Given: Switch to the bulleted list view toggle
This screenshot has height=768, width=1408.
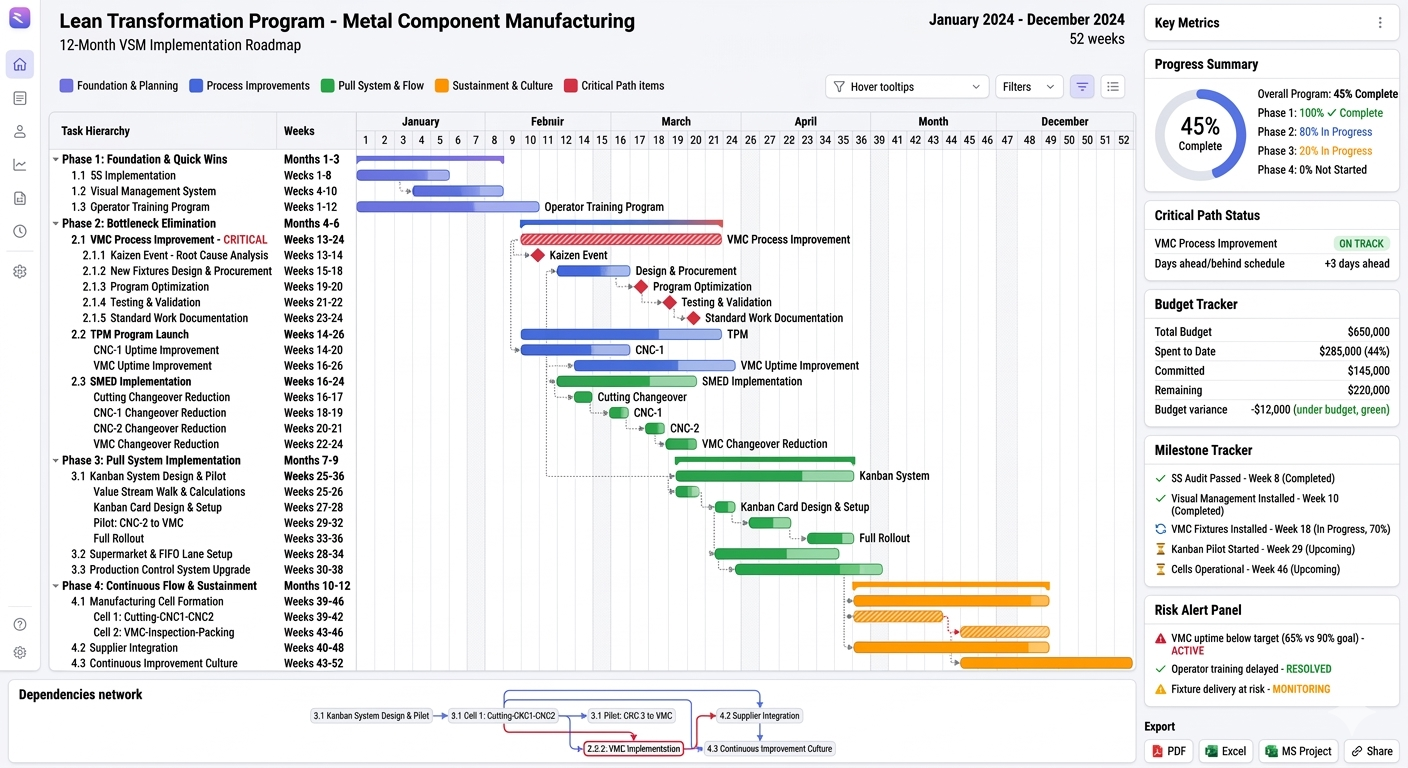Looking at the screenshot, I should point(1113,87).
